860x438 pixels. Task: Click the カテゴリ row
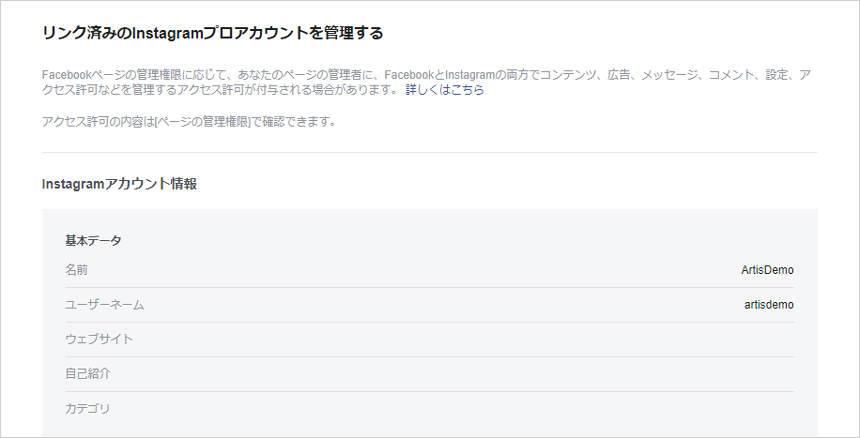click(x=429, y=409)
